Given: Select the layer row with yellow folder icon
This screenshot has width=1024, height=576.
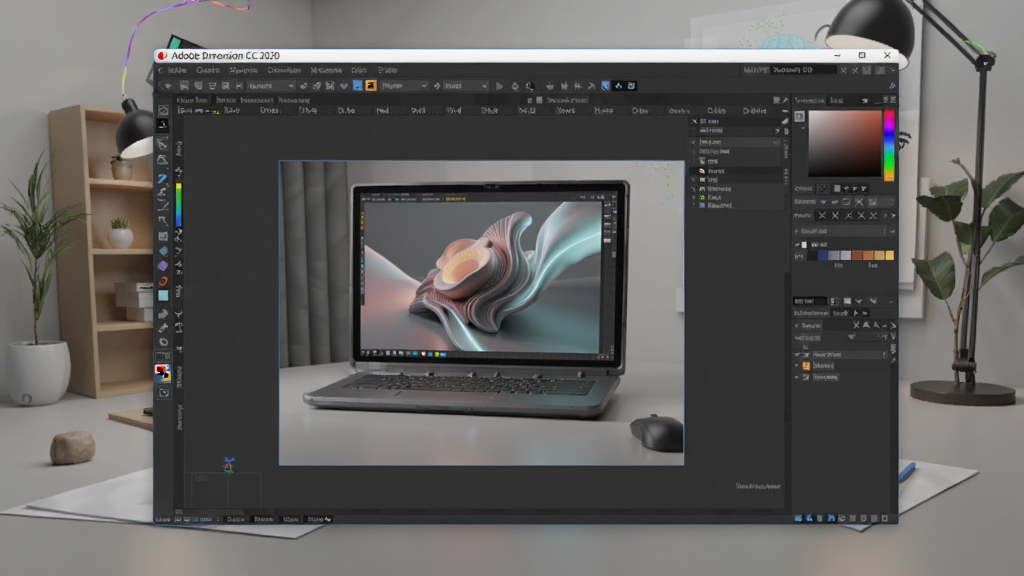Looking at the screenshot, I should (735, 171).
